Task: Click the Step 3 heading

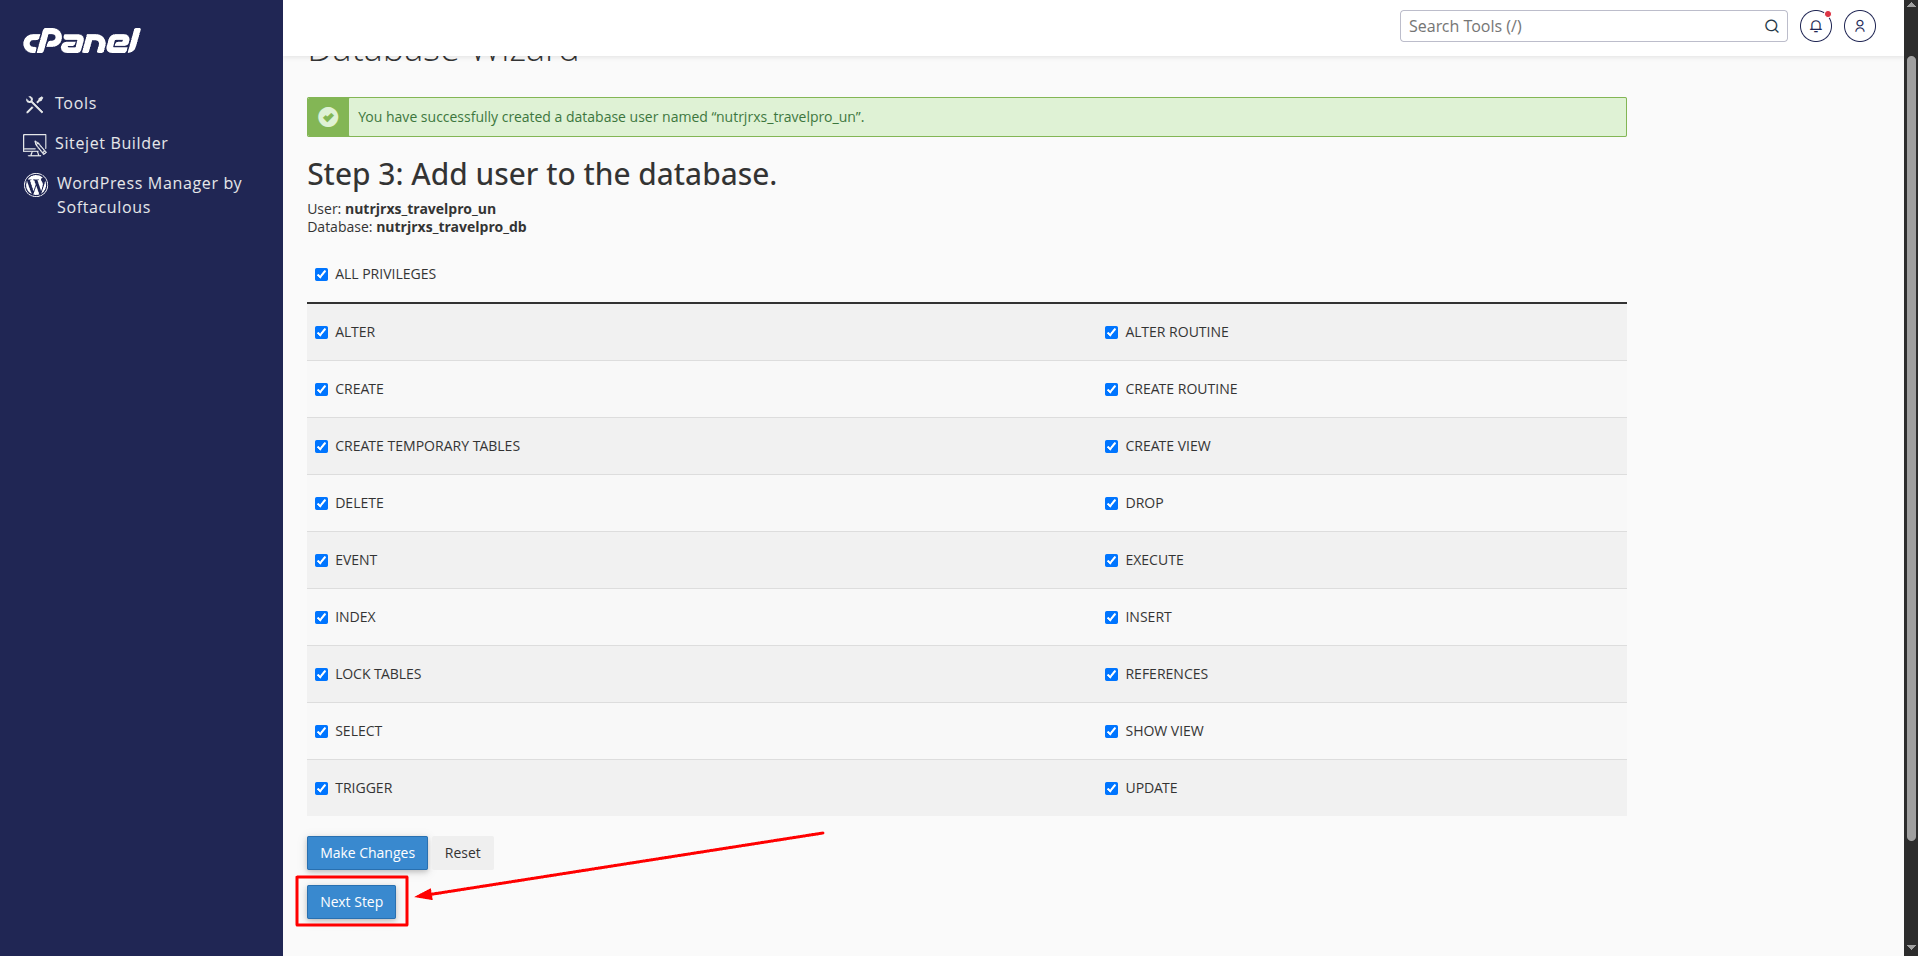Action: coord(542,174)
